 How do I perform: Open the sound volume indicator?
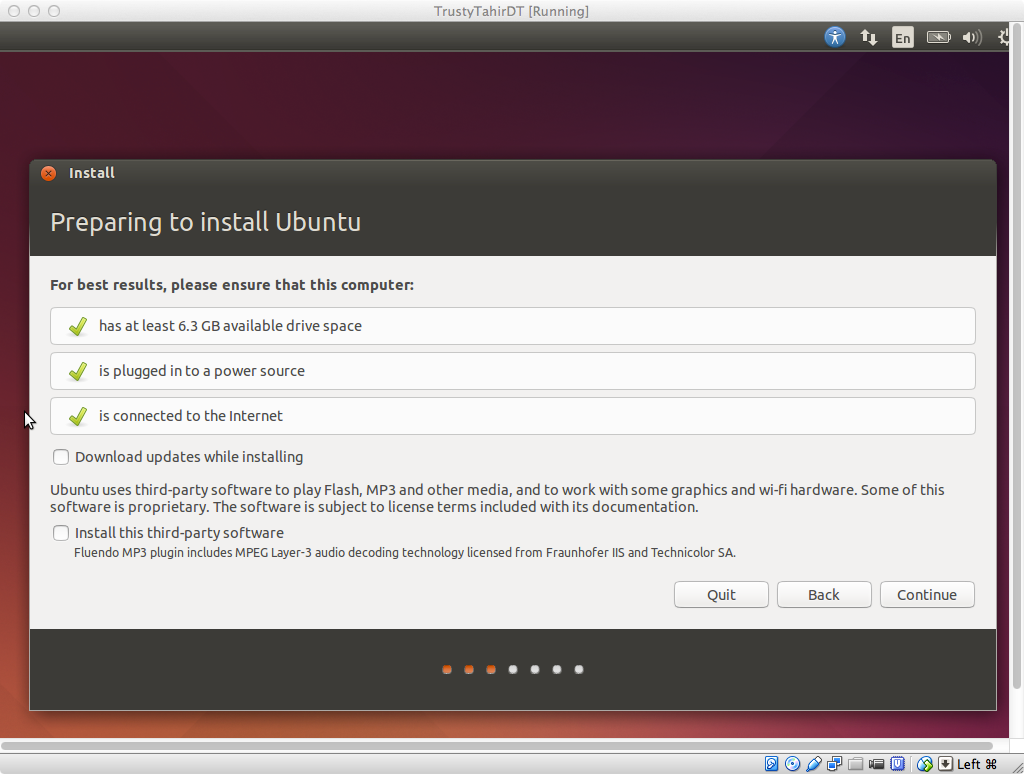[x=972, y=37]
